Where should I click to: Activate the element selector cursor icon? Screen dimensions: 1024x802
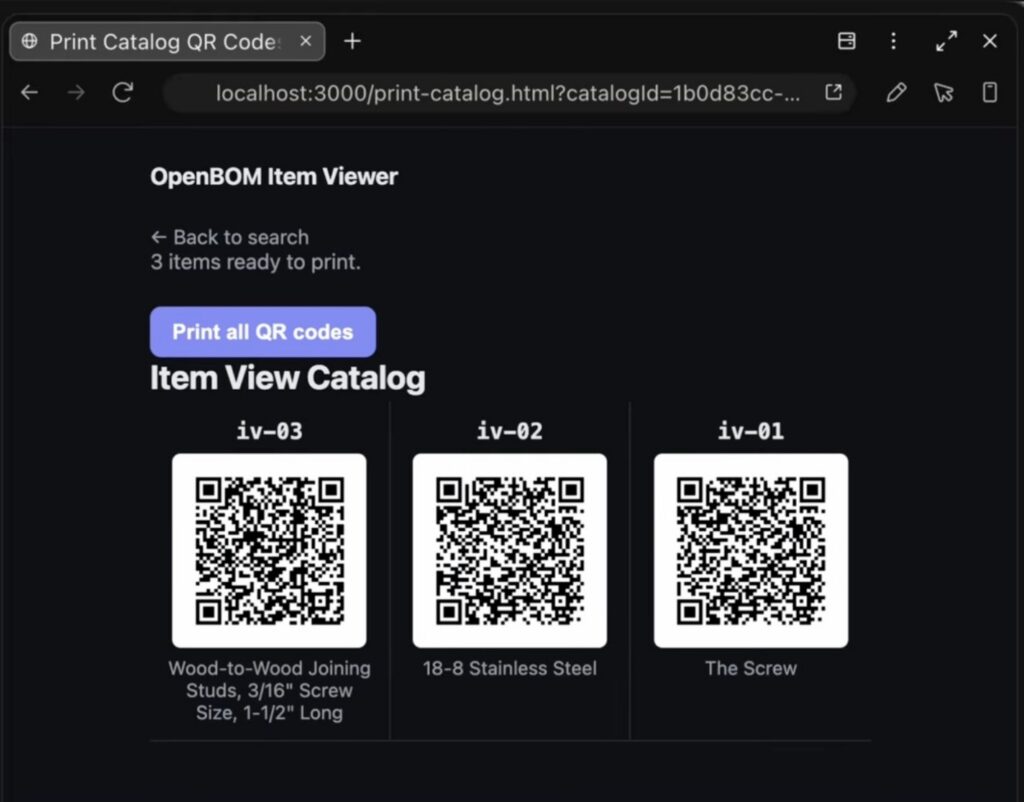click(943, 93)
